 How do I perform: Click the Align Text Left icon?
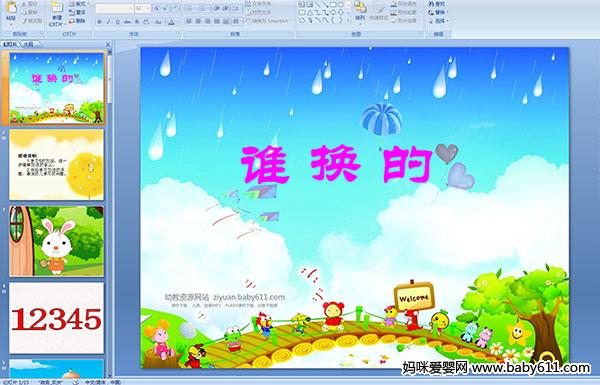pos(189,21)
